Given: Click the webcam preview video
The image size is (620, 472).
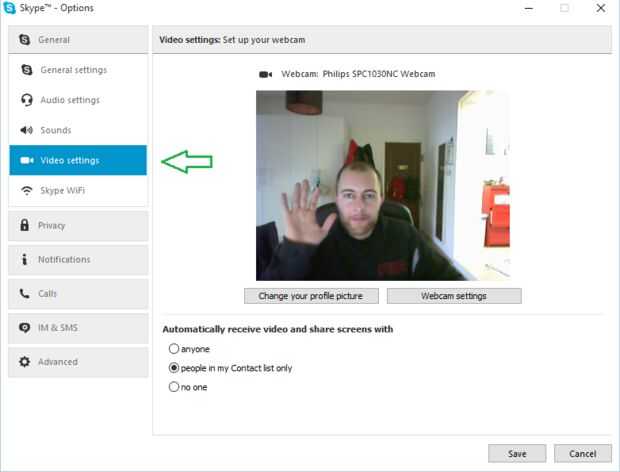Looking at the screenshot, I should tap(383, 185).
